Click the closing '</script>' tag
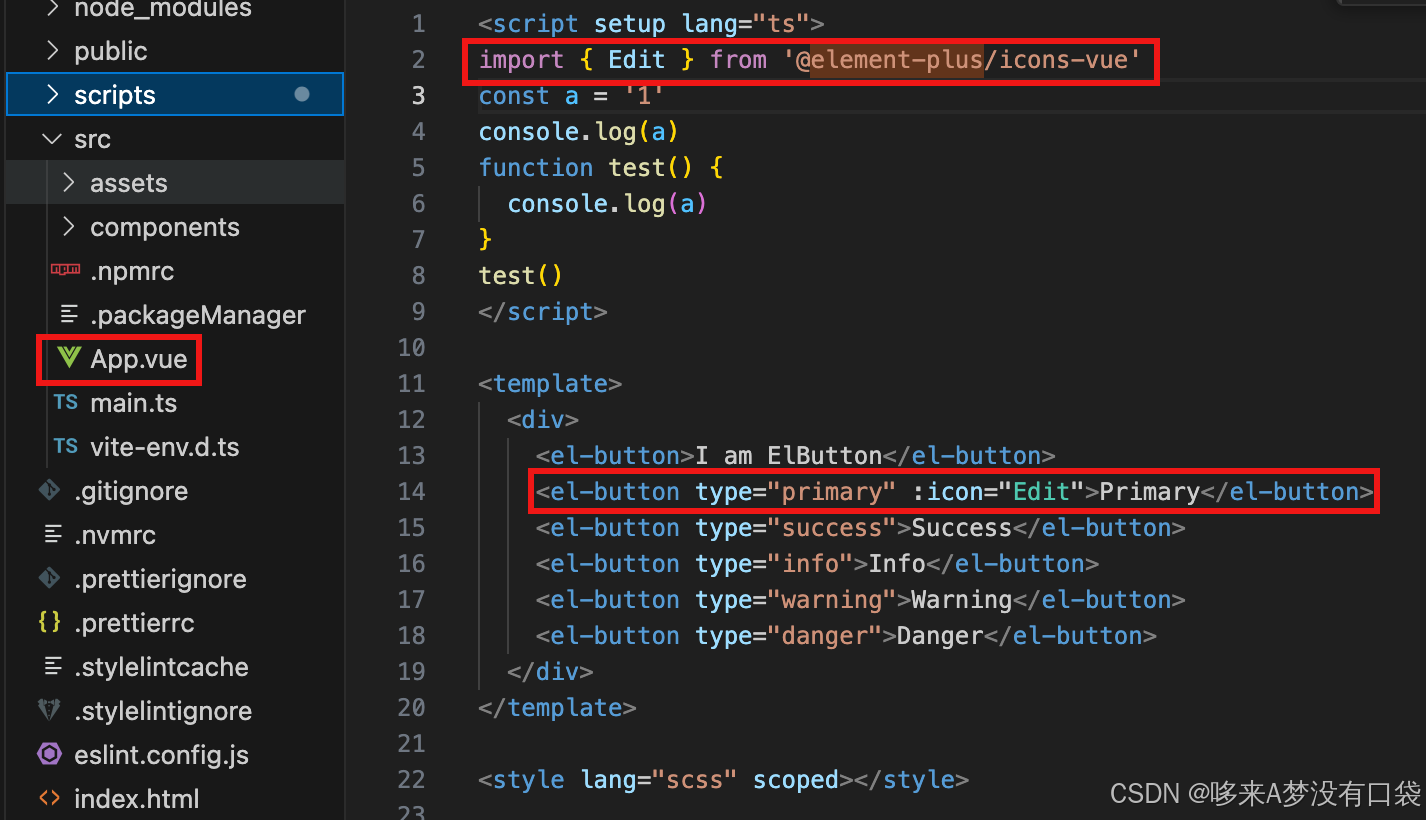1426x820 pixels. point(543,311)
